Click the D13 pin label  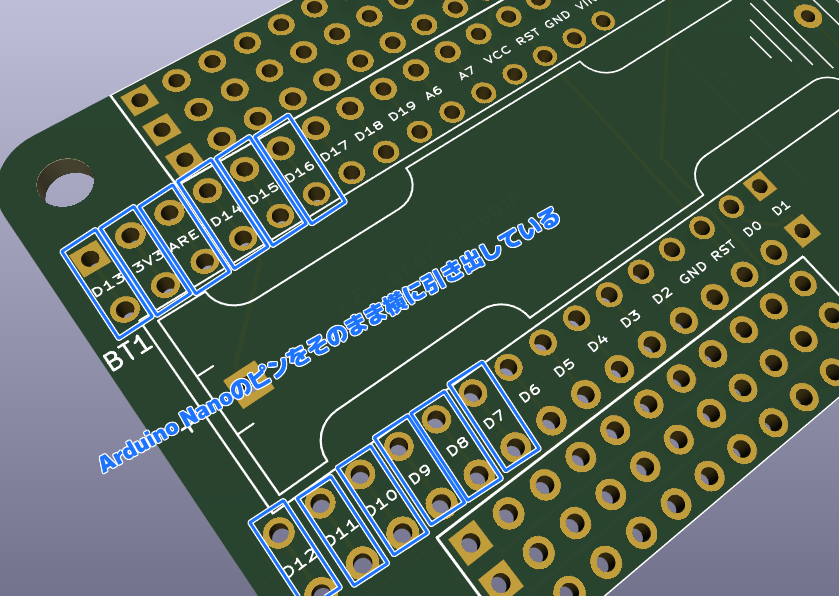point(109,285)
